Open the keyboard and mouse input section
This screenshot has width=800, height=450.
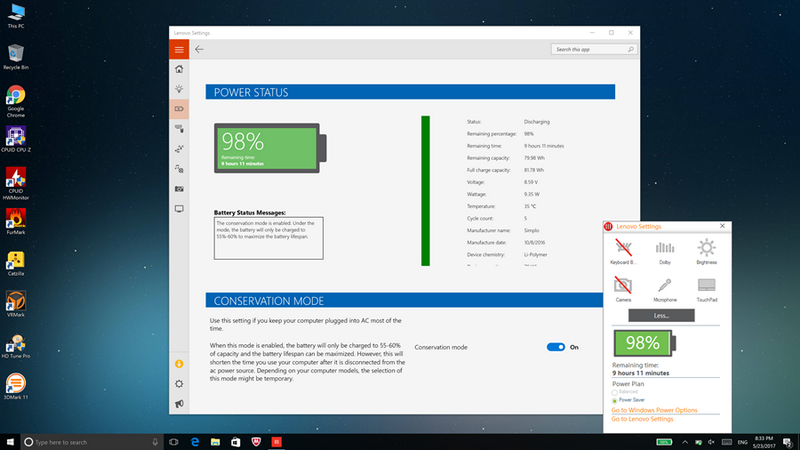[x=179, y=129]
